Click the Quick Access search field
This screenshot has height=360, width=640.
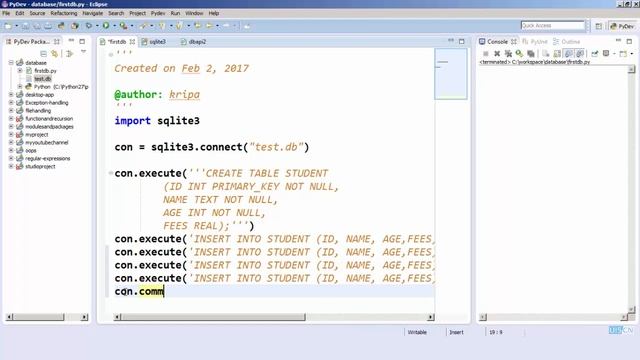tap(553, 25)
